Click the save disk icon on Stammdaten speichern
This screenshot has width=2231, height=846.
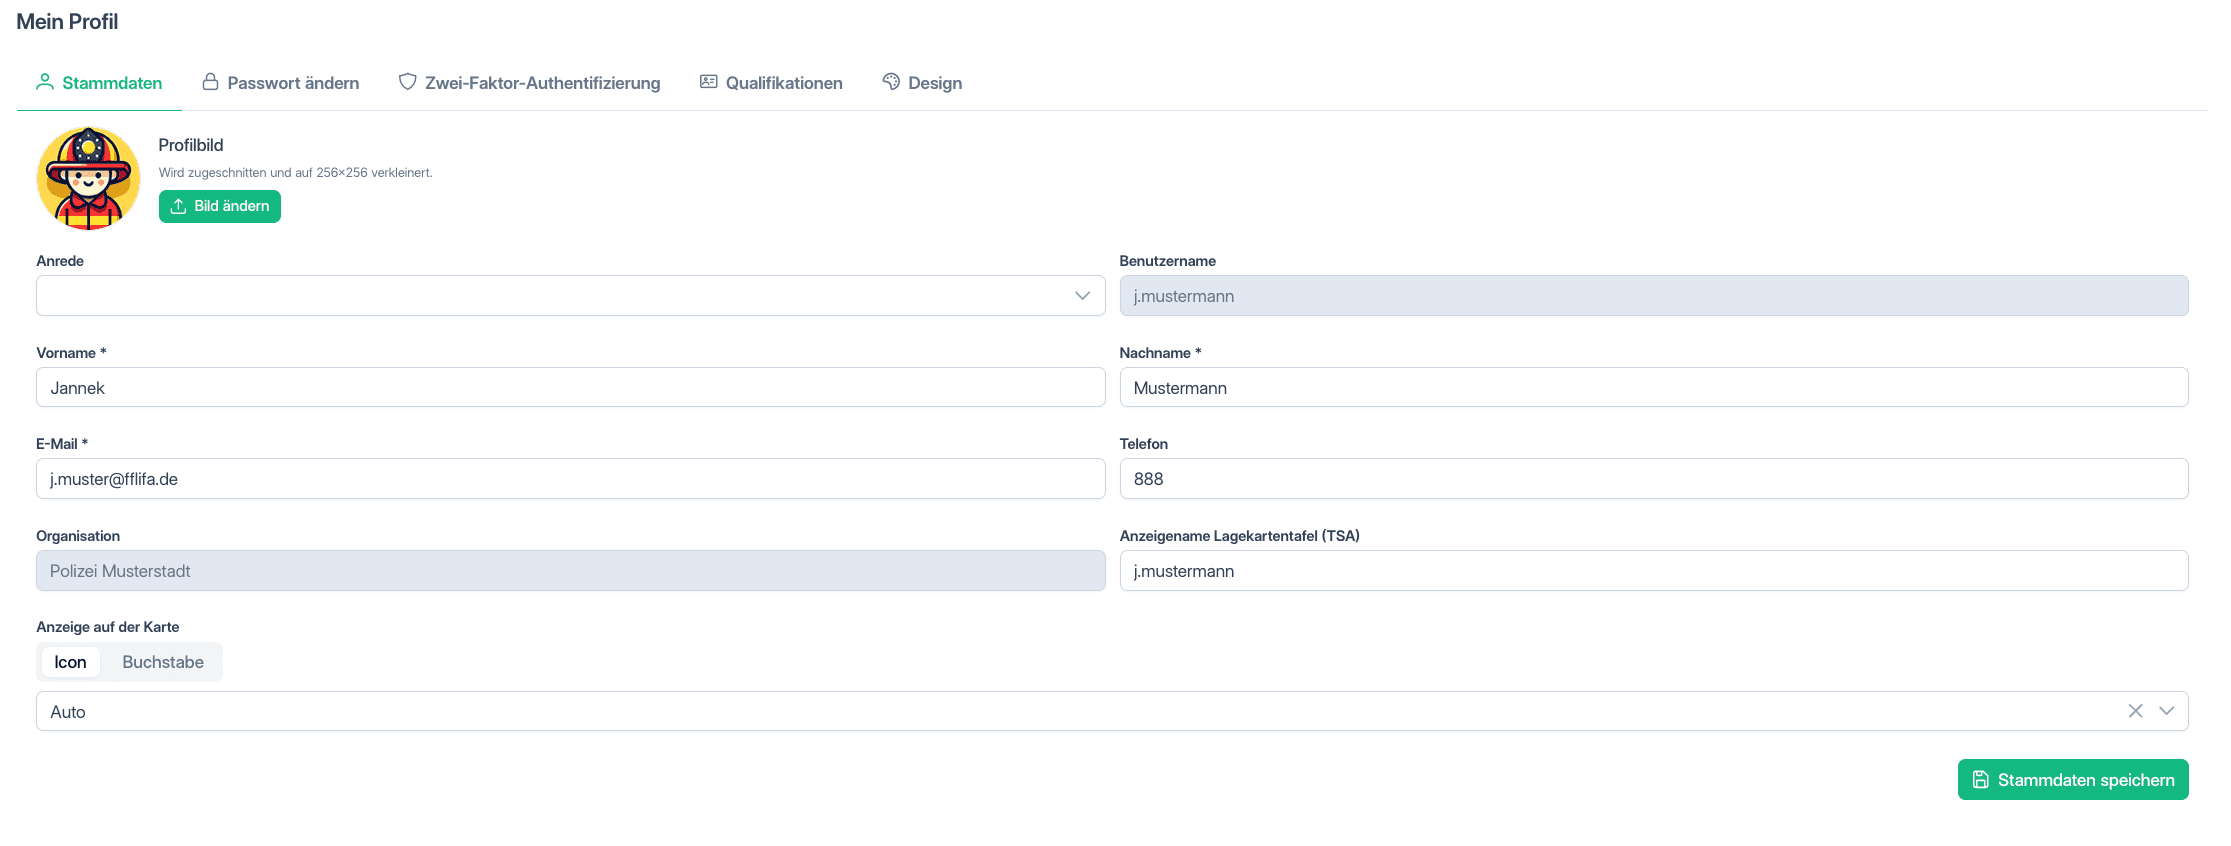coord(1980,780)
